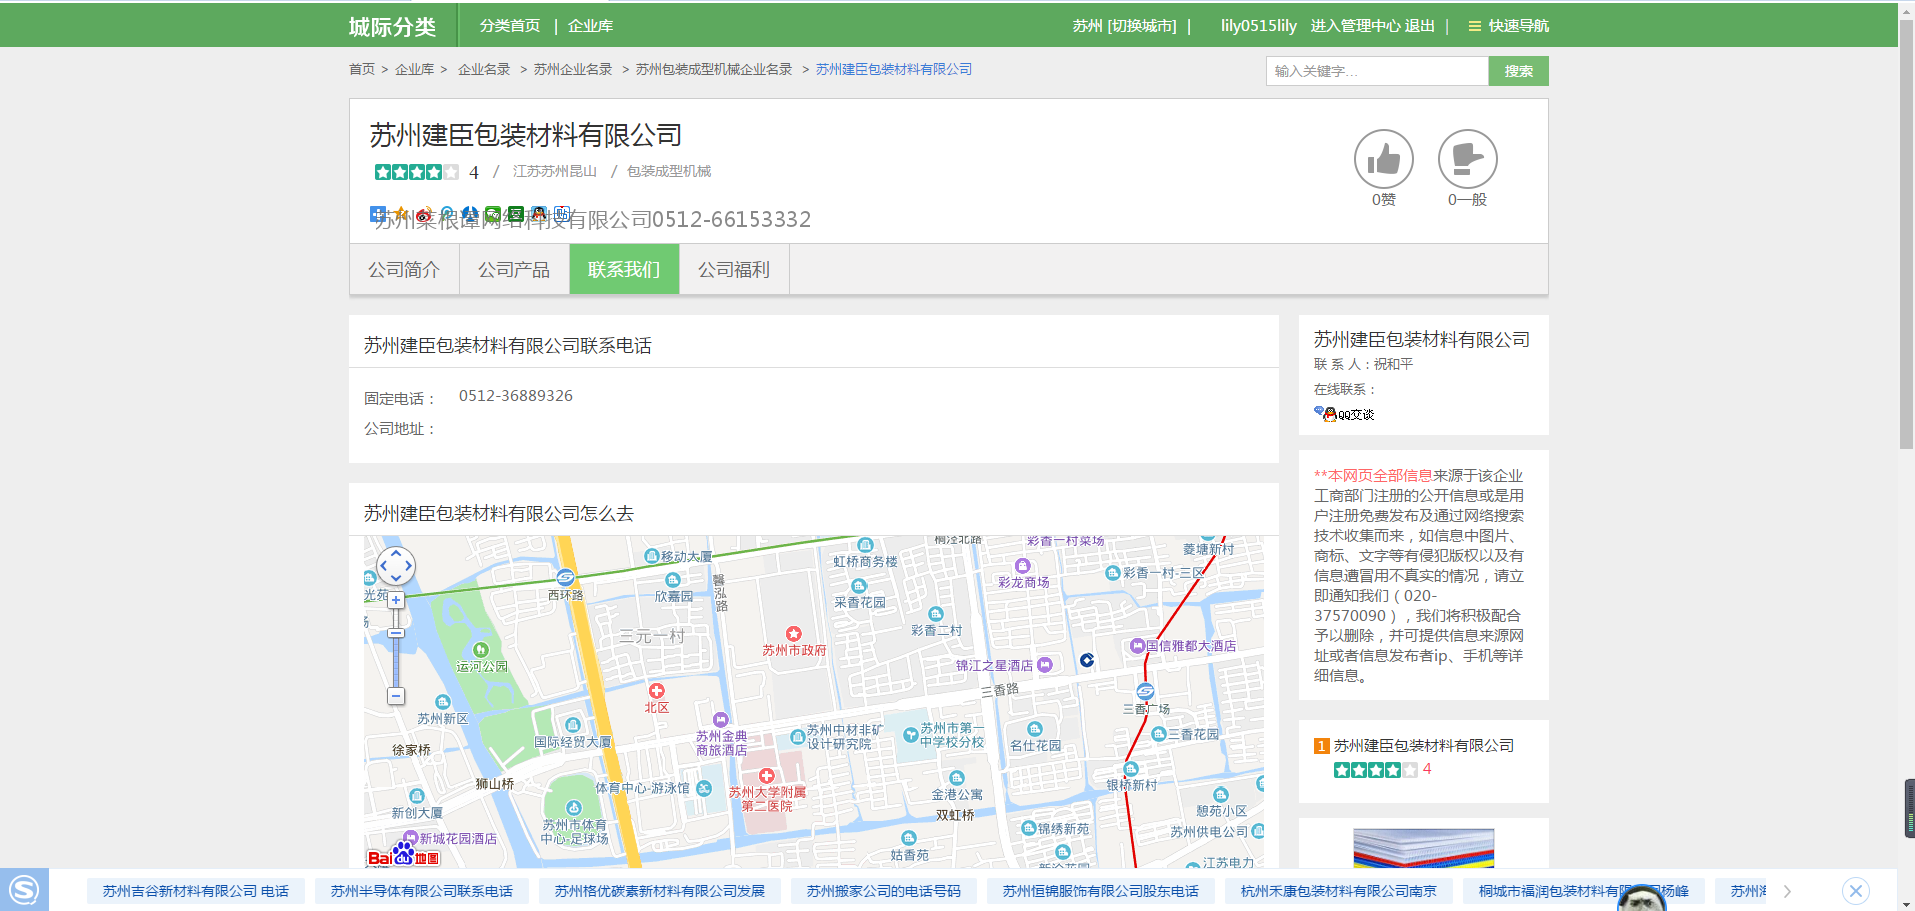Go to 分类首页 in top bar
Viewport: 1915px width, 911px height.
(510, 26)
